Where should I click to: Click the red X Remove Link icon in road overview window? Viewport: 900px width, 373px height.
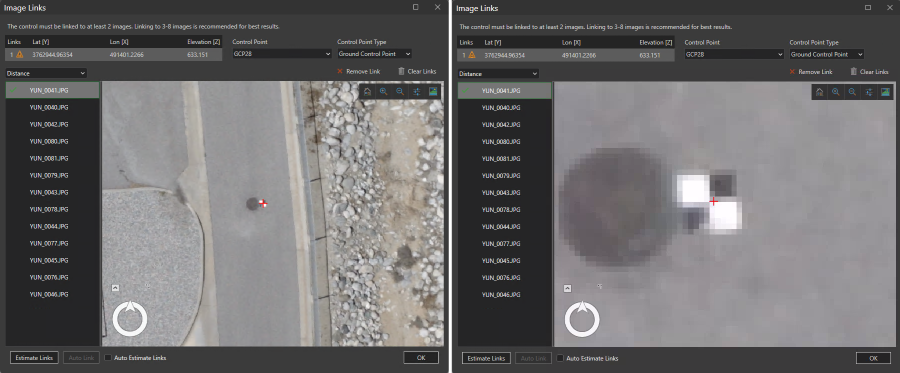click(340, 71)
